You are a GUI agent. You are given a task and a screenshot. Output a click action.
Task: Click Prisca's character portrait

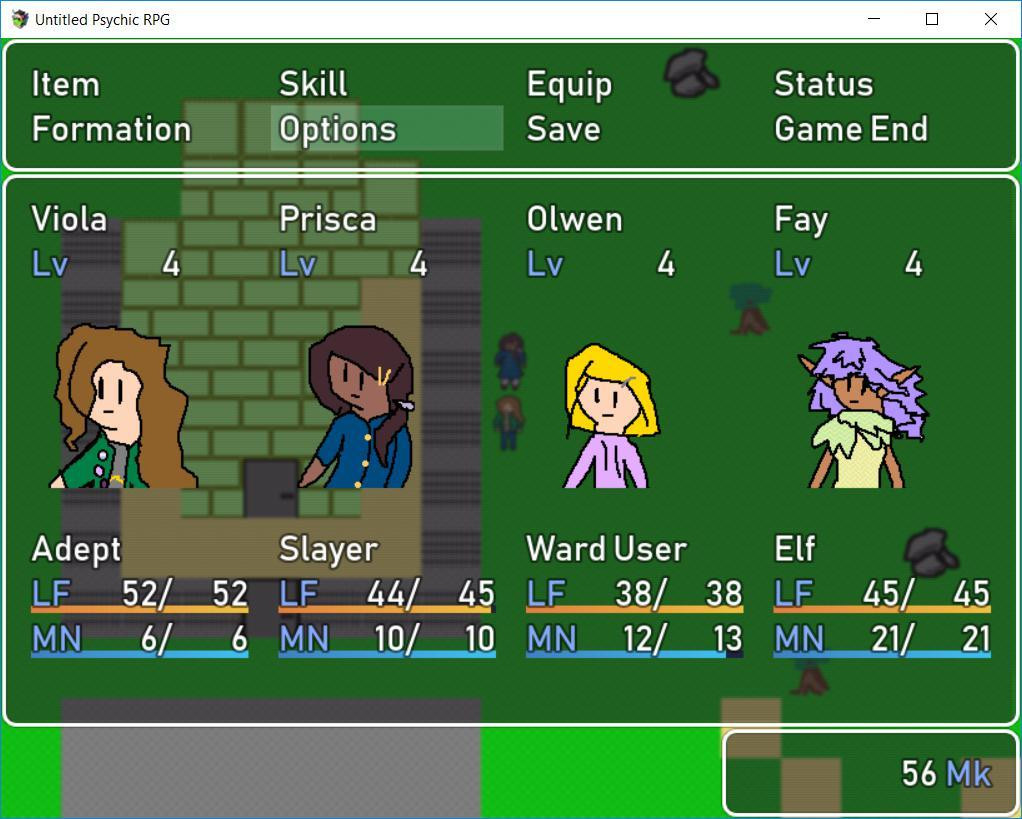[x=357, y=407]
